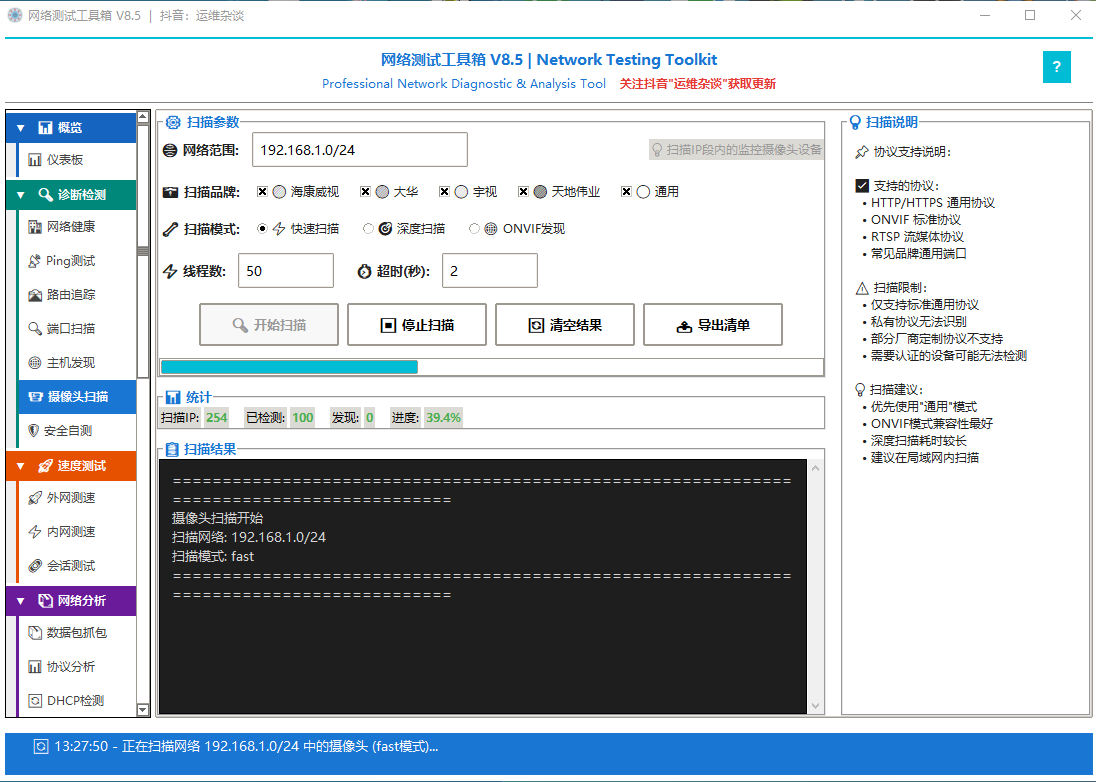Toggle the 天地伟业 brand checkbox
1096x782 pixels.
pos(523,191)
